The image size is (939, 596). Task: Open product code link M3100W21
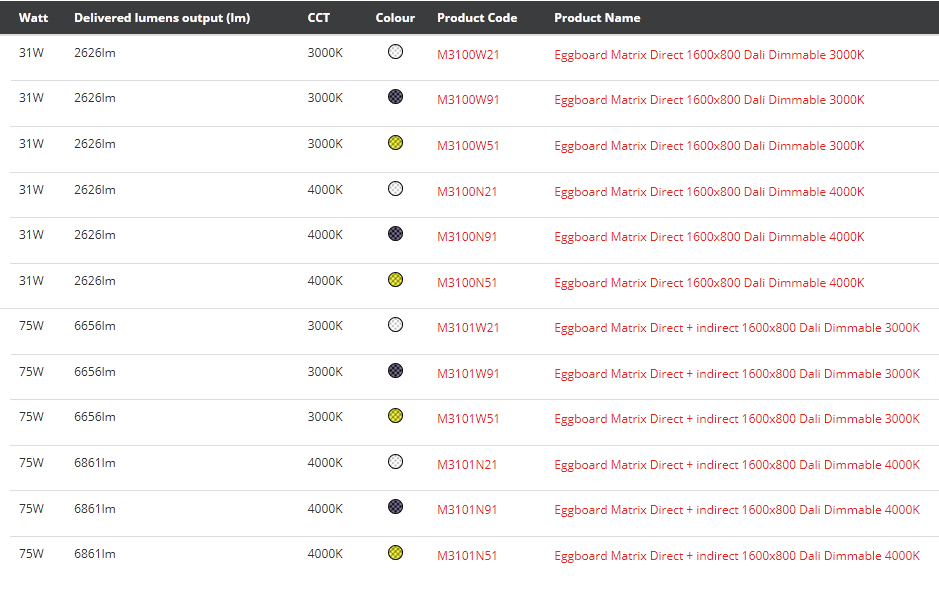point(468,55)
